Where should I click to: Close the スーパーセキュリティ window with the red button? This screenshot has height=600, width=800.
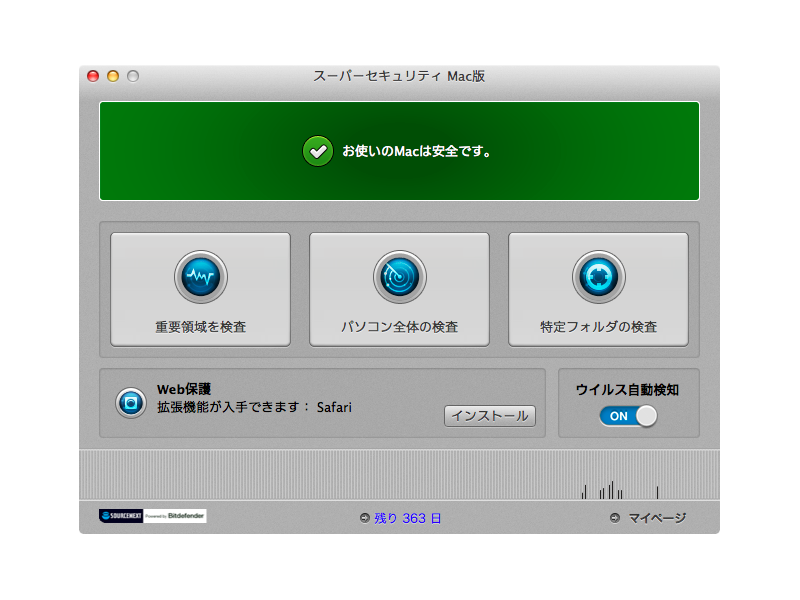tap(93, 76)
